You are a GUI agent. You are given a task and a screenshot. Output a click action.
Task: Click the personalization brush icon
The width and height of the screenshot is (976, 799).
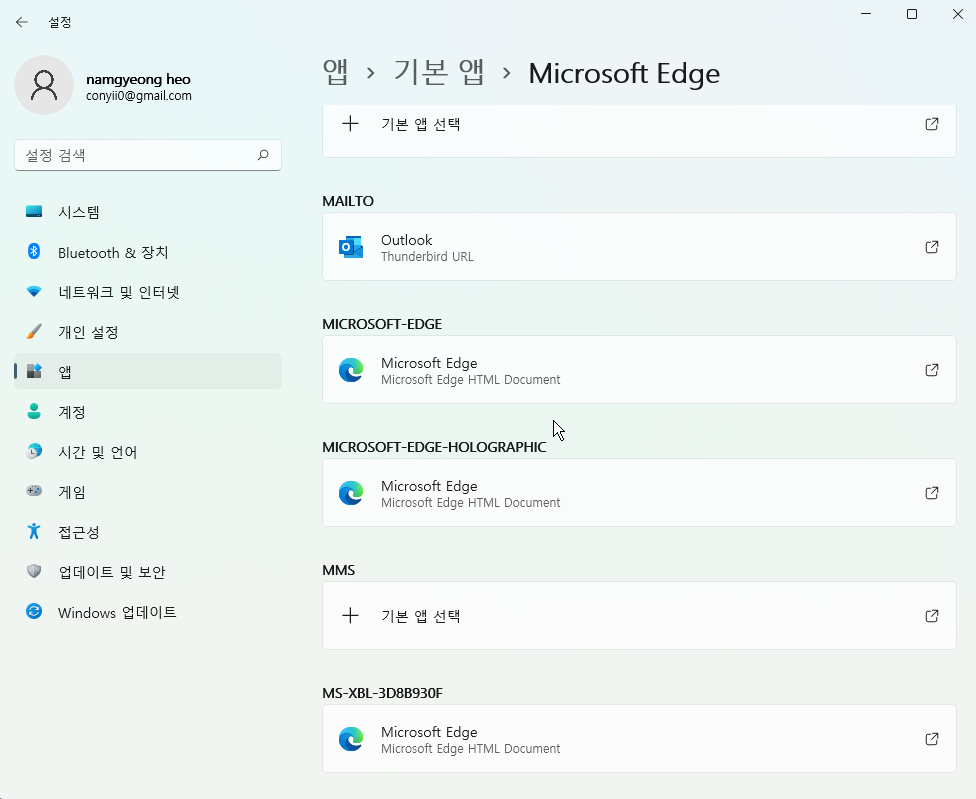(34, 331)
